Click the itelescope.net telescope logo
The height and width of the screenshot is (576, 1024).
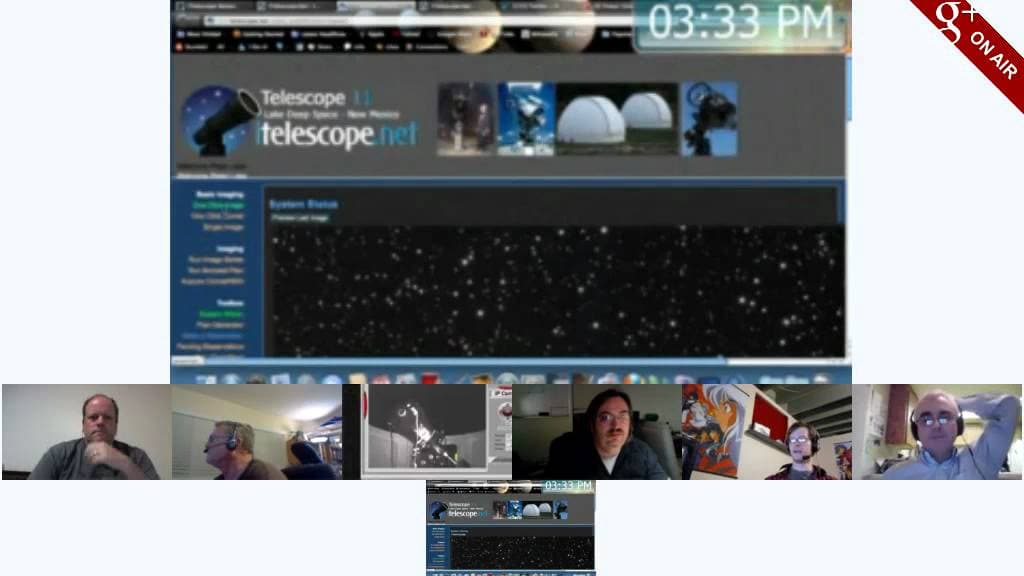221,121
